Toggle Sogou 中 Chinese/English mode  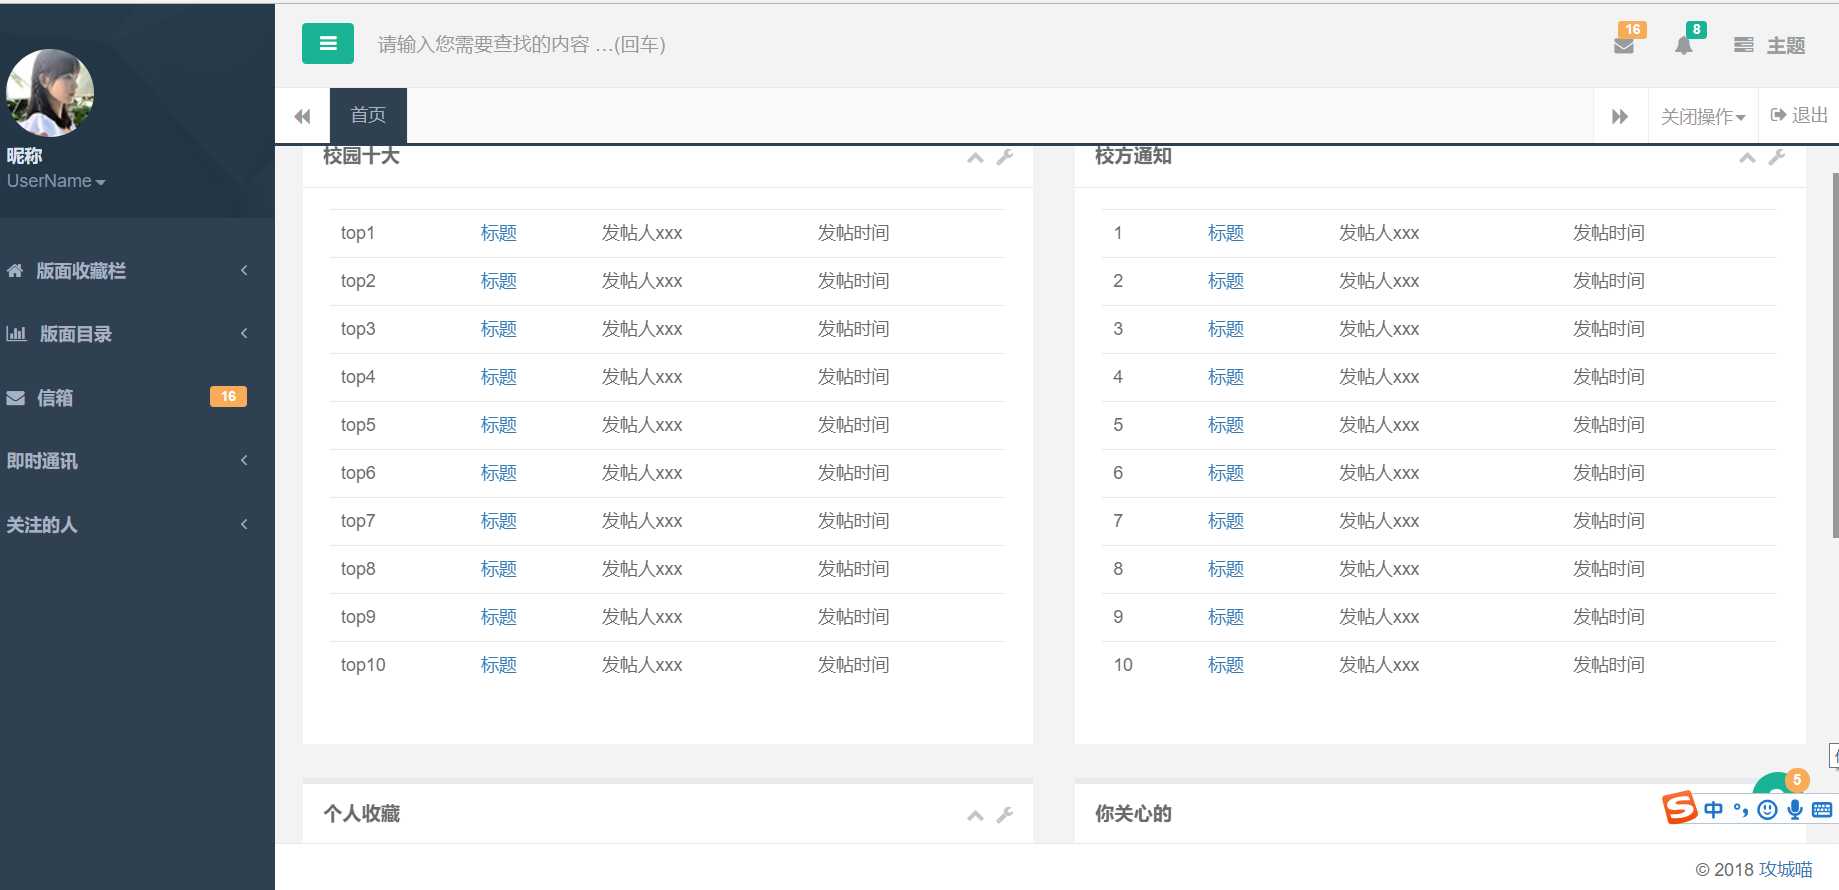[x=1714, y=809]
